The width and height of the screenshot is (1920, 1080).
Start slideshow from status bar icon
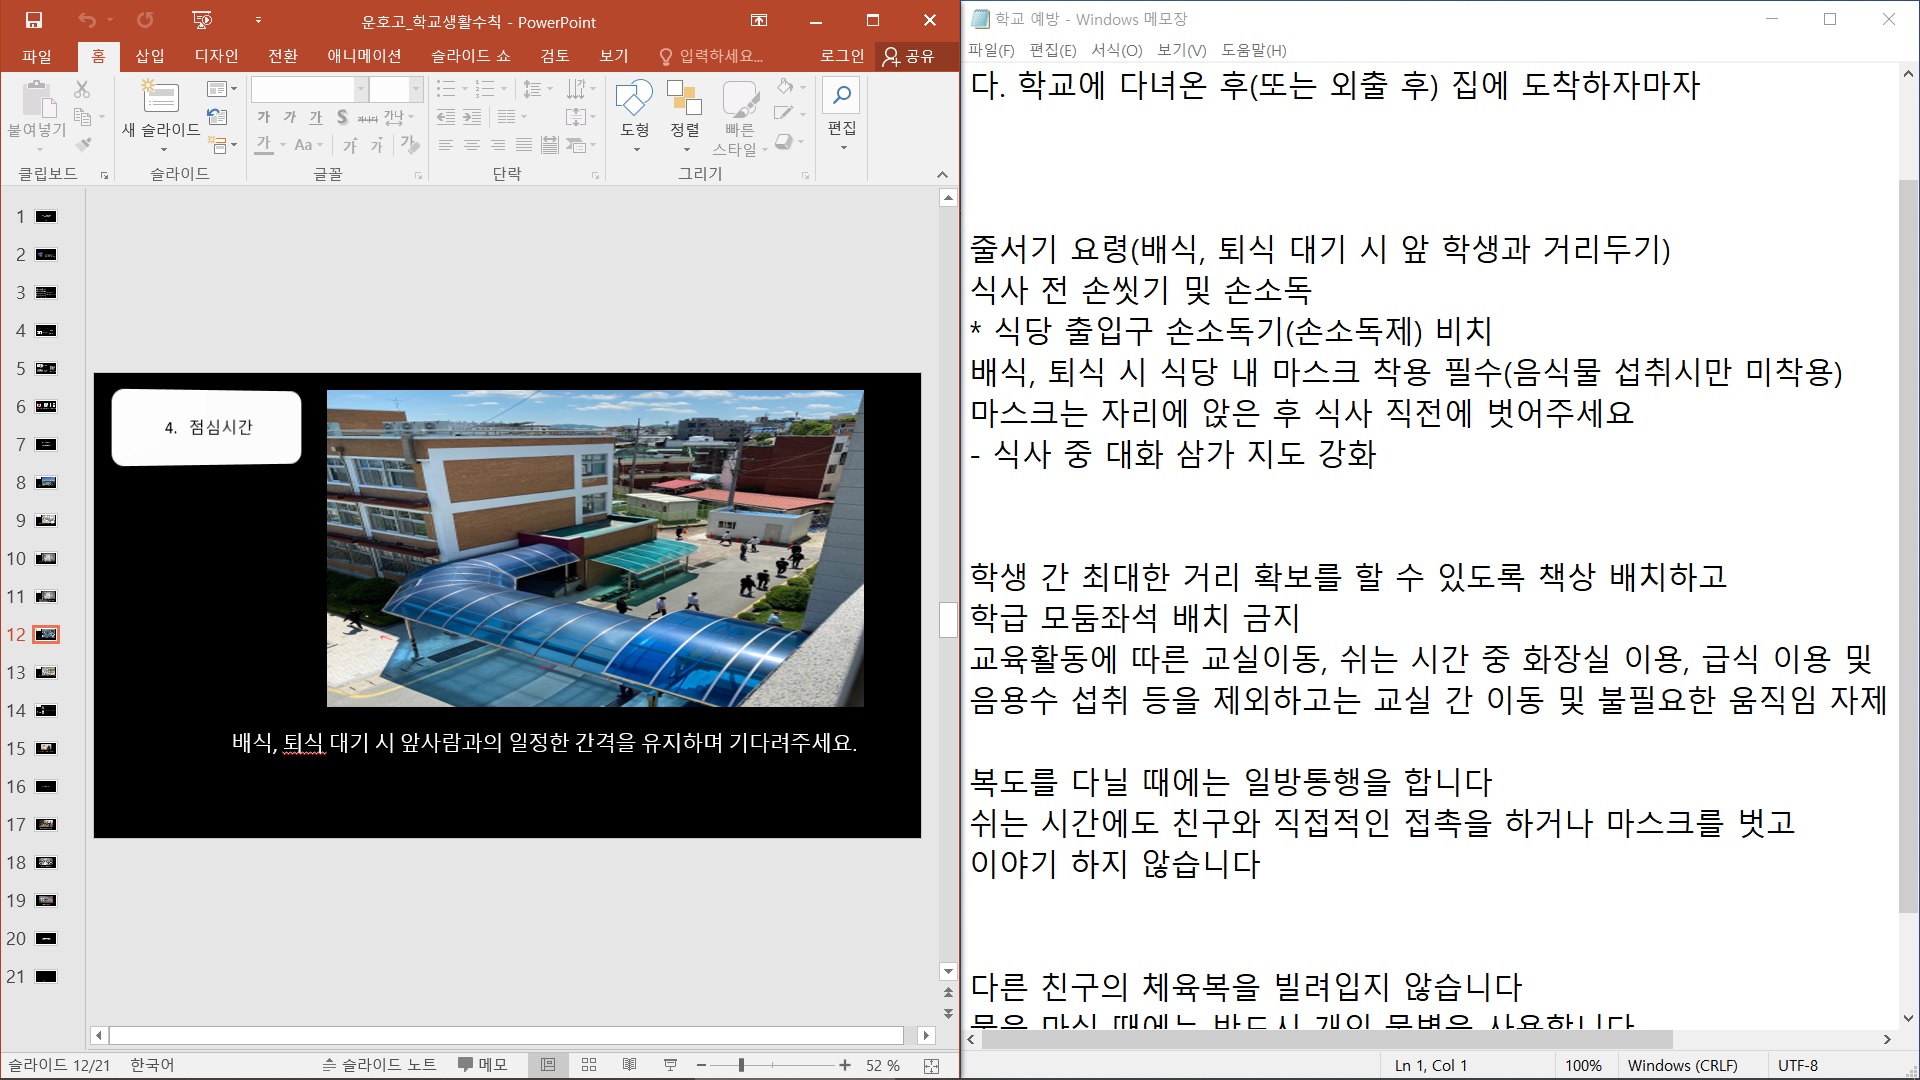[670, 1065]
